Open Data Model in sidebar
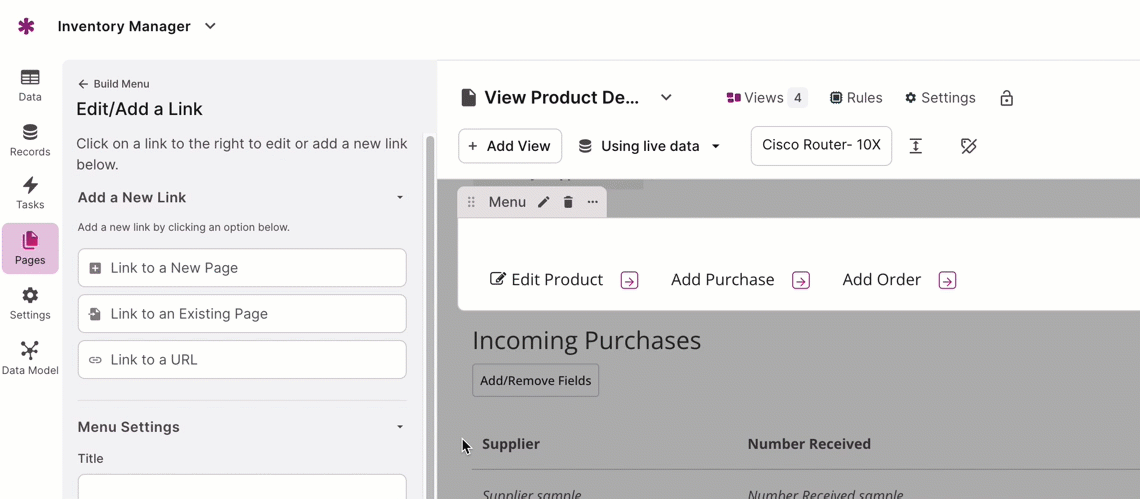The width and height of the screenshot is (1140, 499). (30, 358)
